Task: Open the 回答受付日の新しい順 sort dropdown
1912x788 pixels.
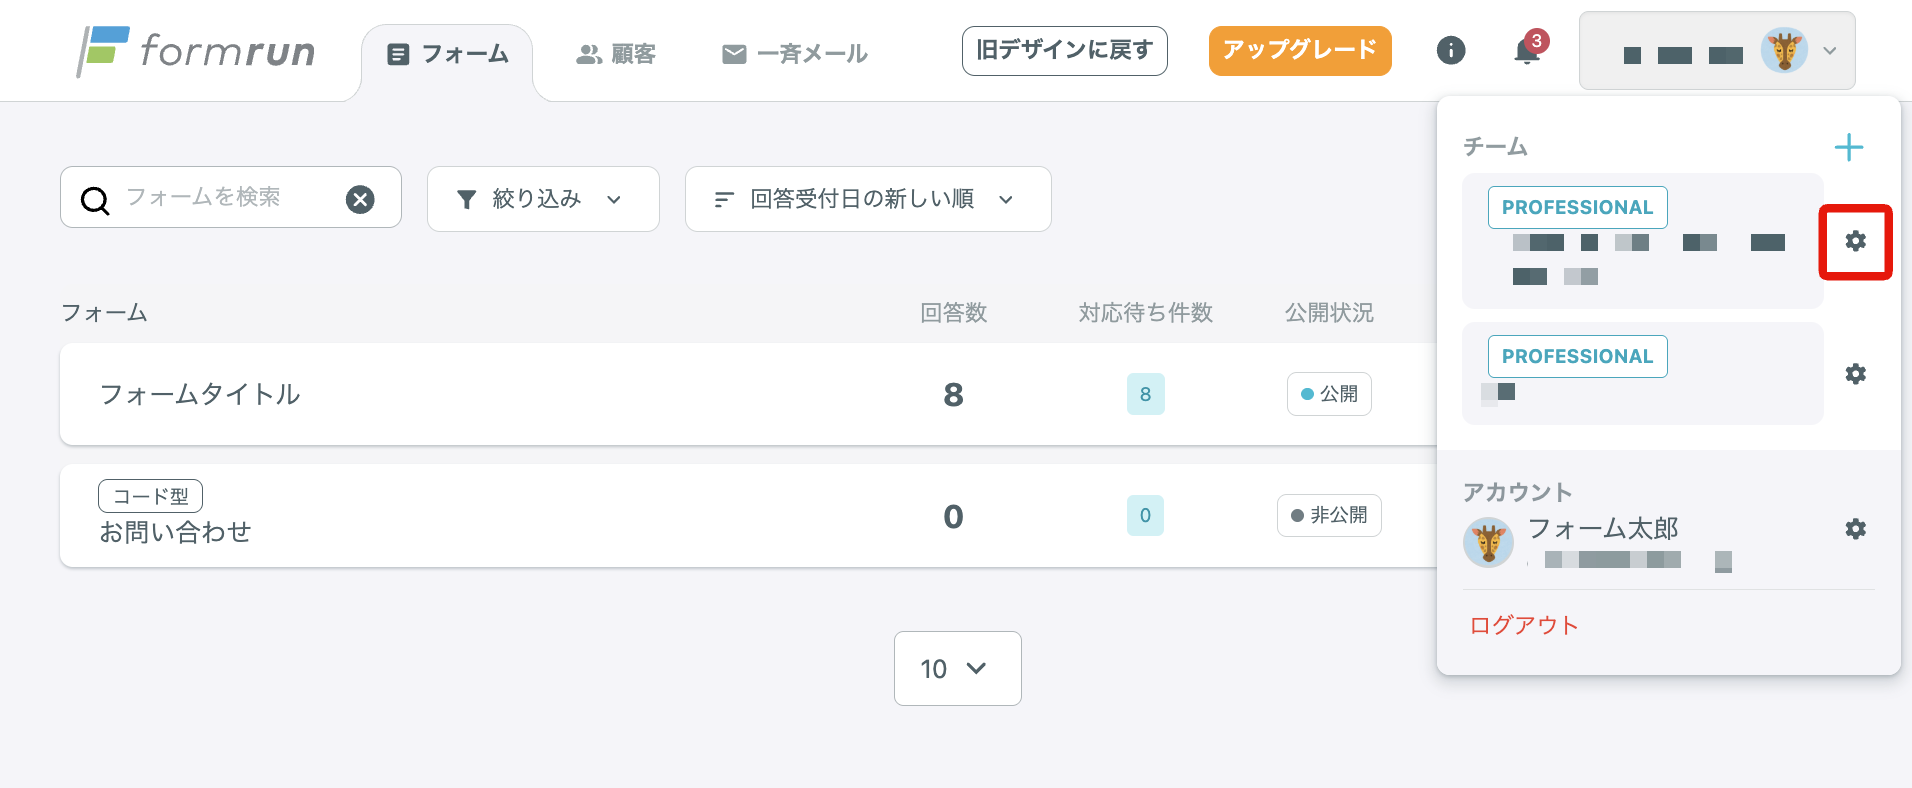Action: click(867, 199)
